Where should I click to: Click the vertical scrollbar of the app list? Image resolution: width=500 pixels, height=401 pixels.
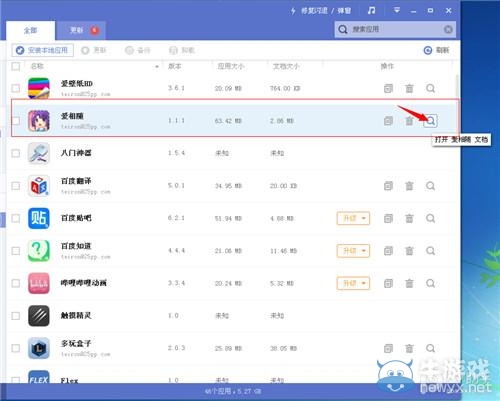coord(457,87)
